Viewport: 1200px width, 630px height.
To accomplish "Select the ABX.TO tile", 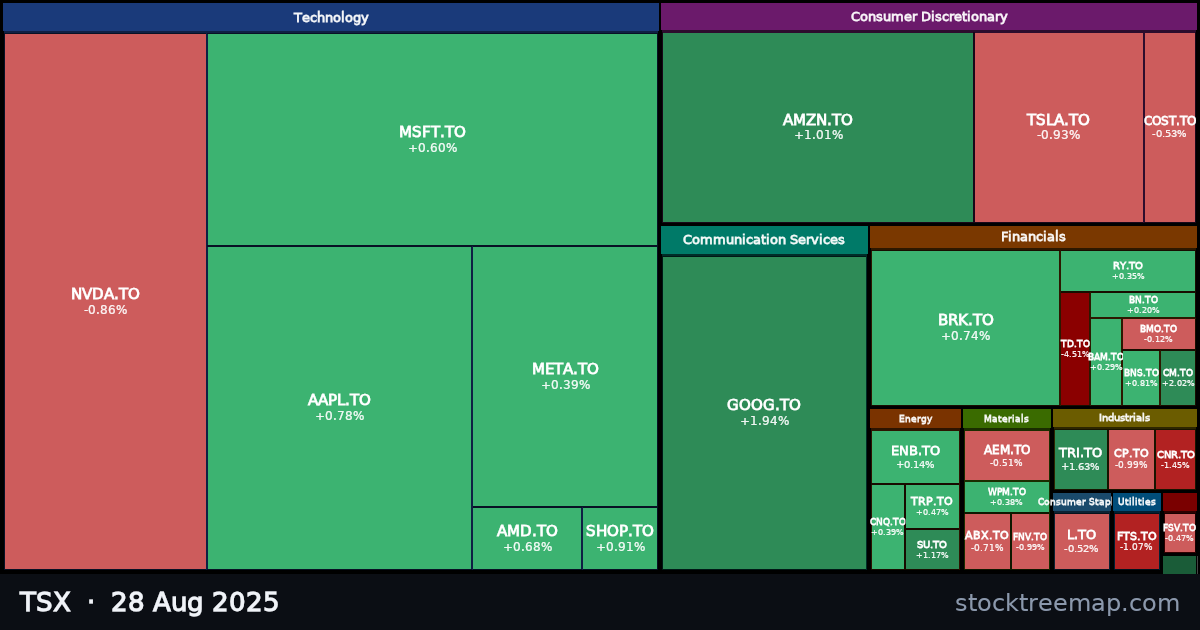I will (987, 542).
